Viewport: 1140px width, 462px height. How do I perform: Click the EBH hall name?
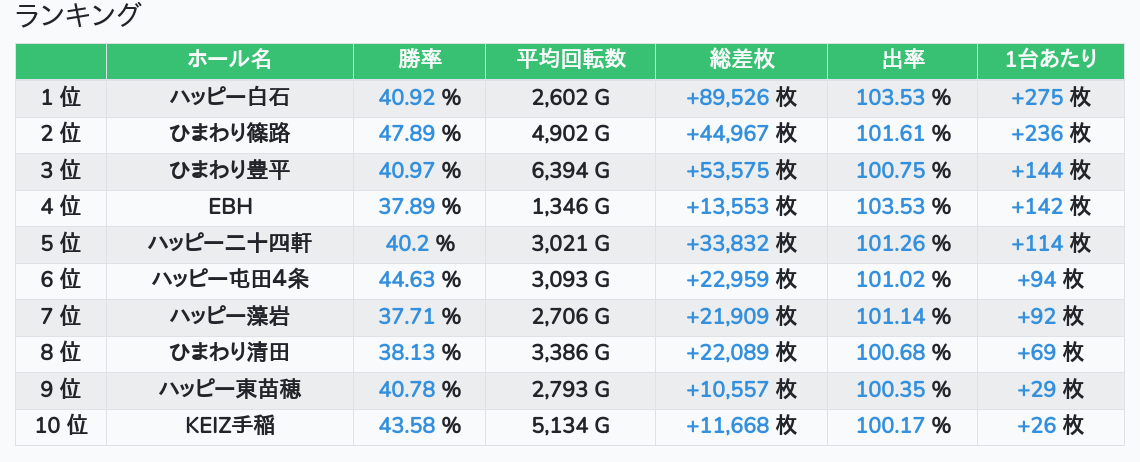pyautogui.click(x=229, y=207)
